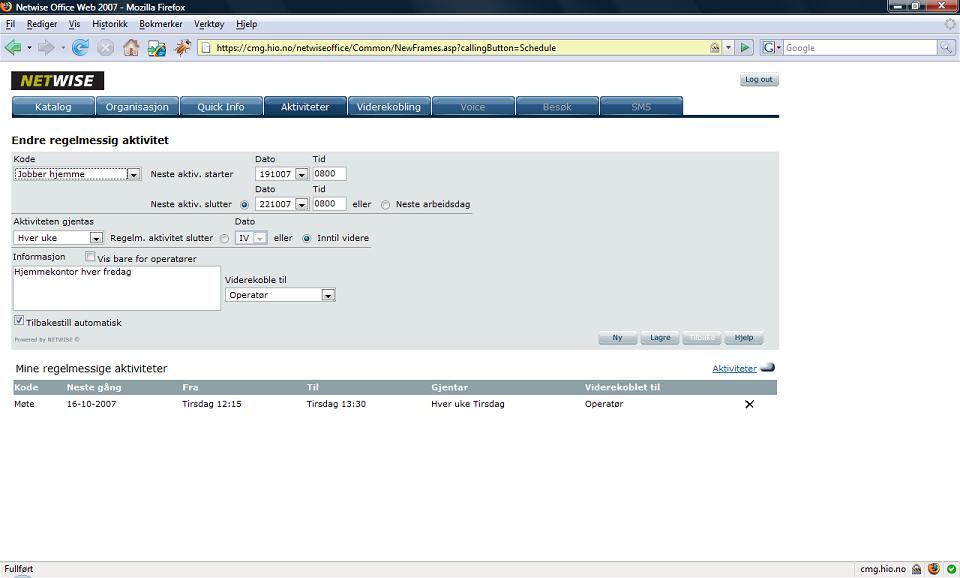This screenshot has width=960, height=578.
Task: Reload the page with the refresh icon
Action: point(80,47)
